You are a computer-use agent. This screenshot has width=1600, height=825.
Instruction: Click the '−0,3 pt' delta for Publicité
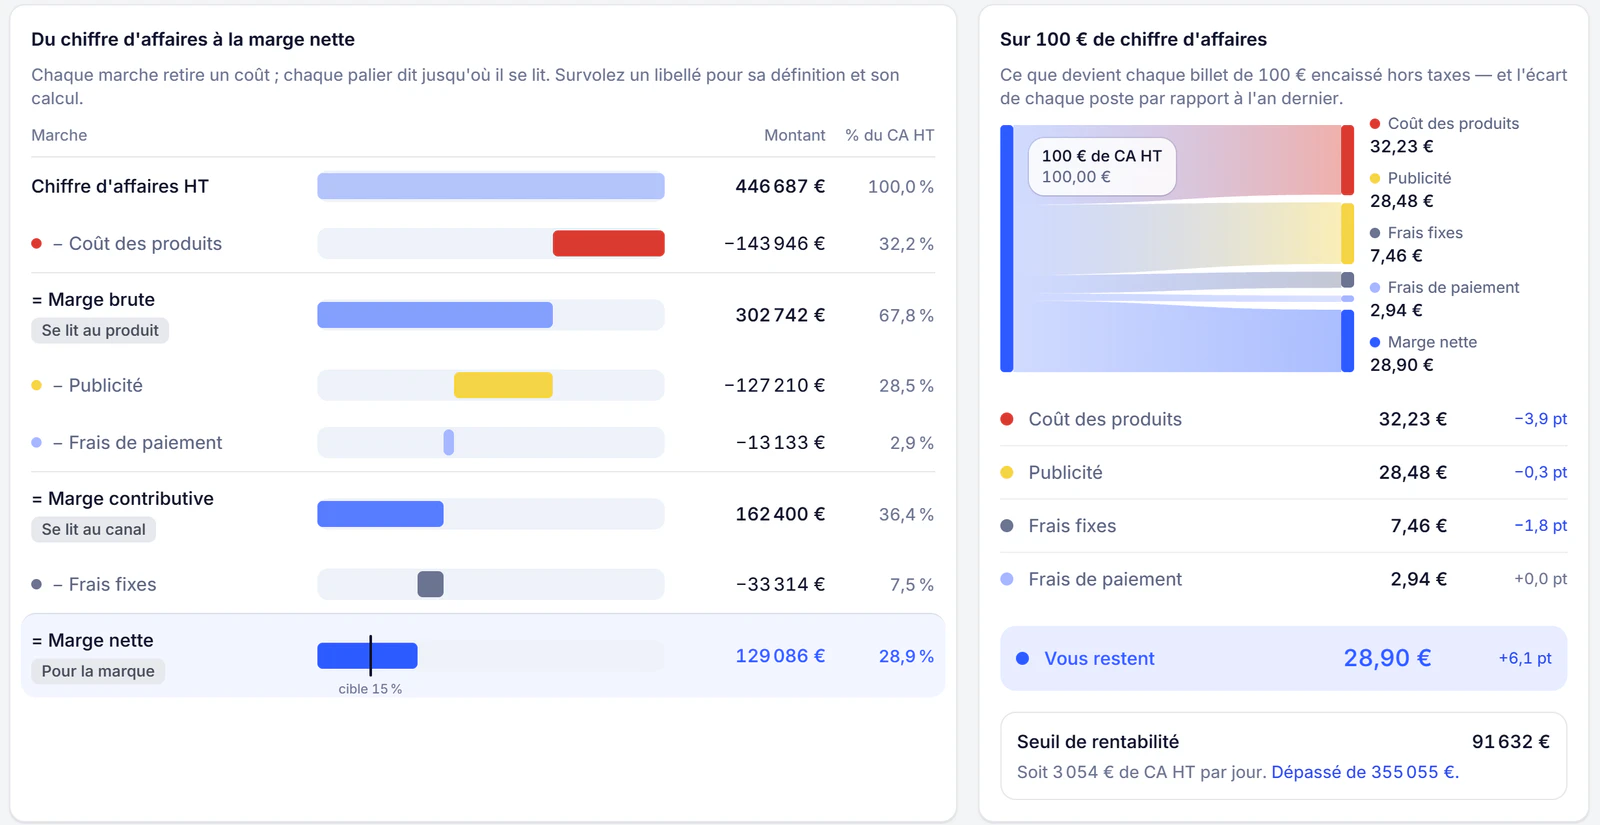tap(1540, 472)
